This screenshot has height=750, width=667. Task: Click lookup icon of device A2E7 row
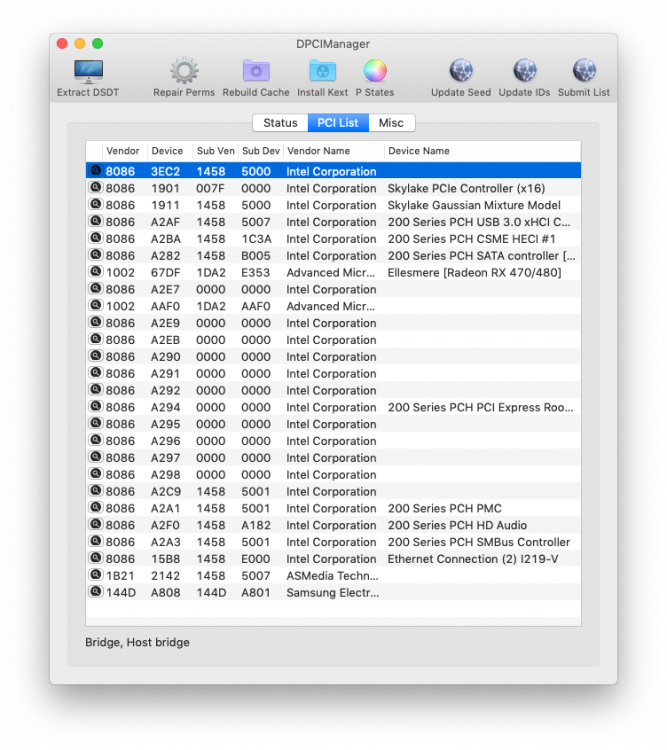(96, 288)
